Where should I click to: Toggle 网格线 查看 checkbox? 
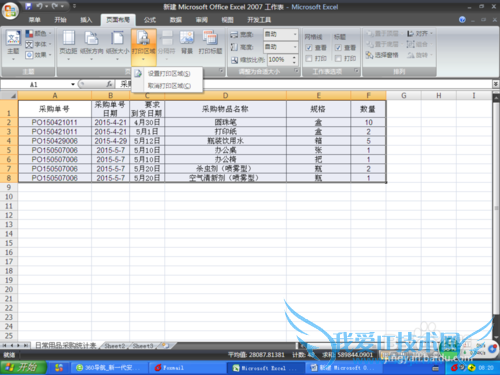tap(309, 48)
